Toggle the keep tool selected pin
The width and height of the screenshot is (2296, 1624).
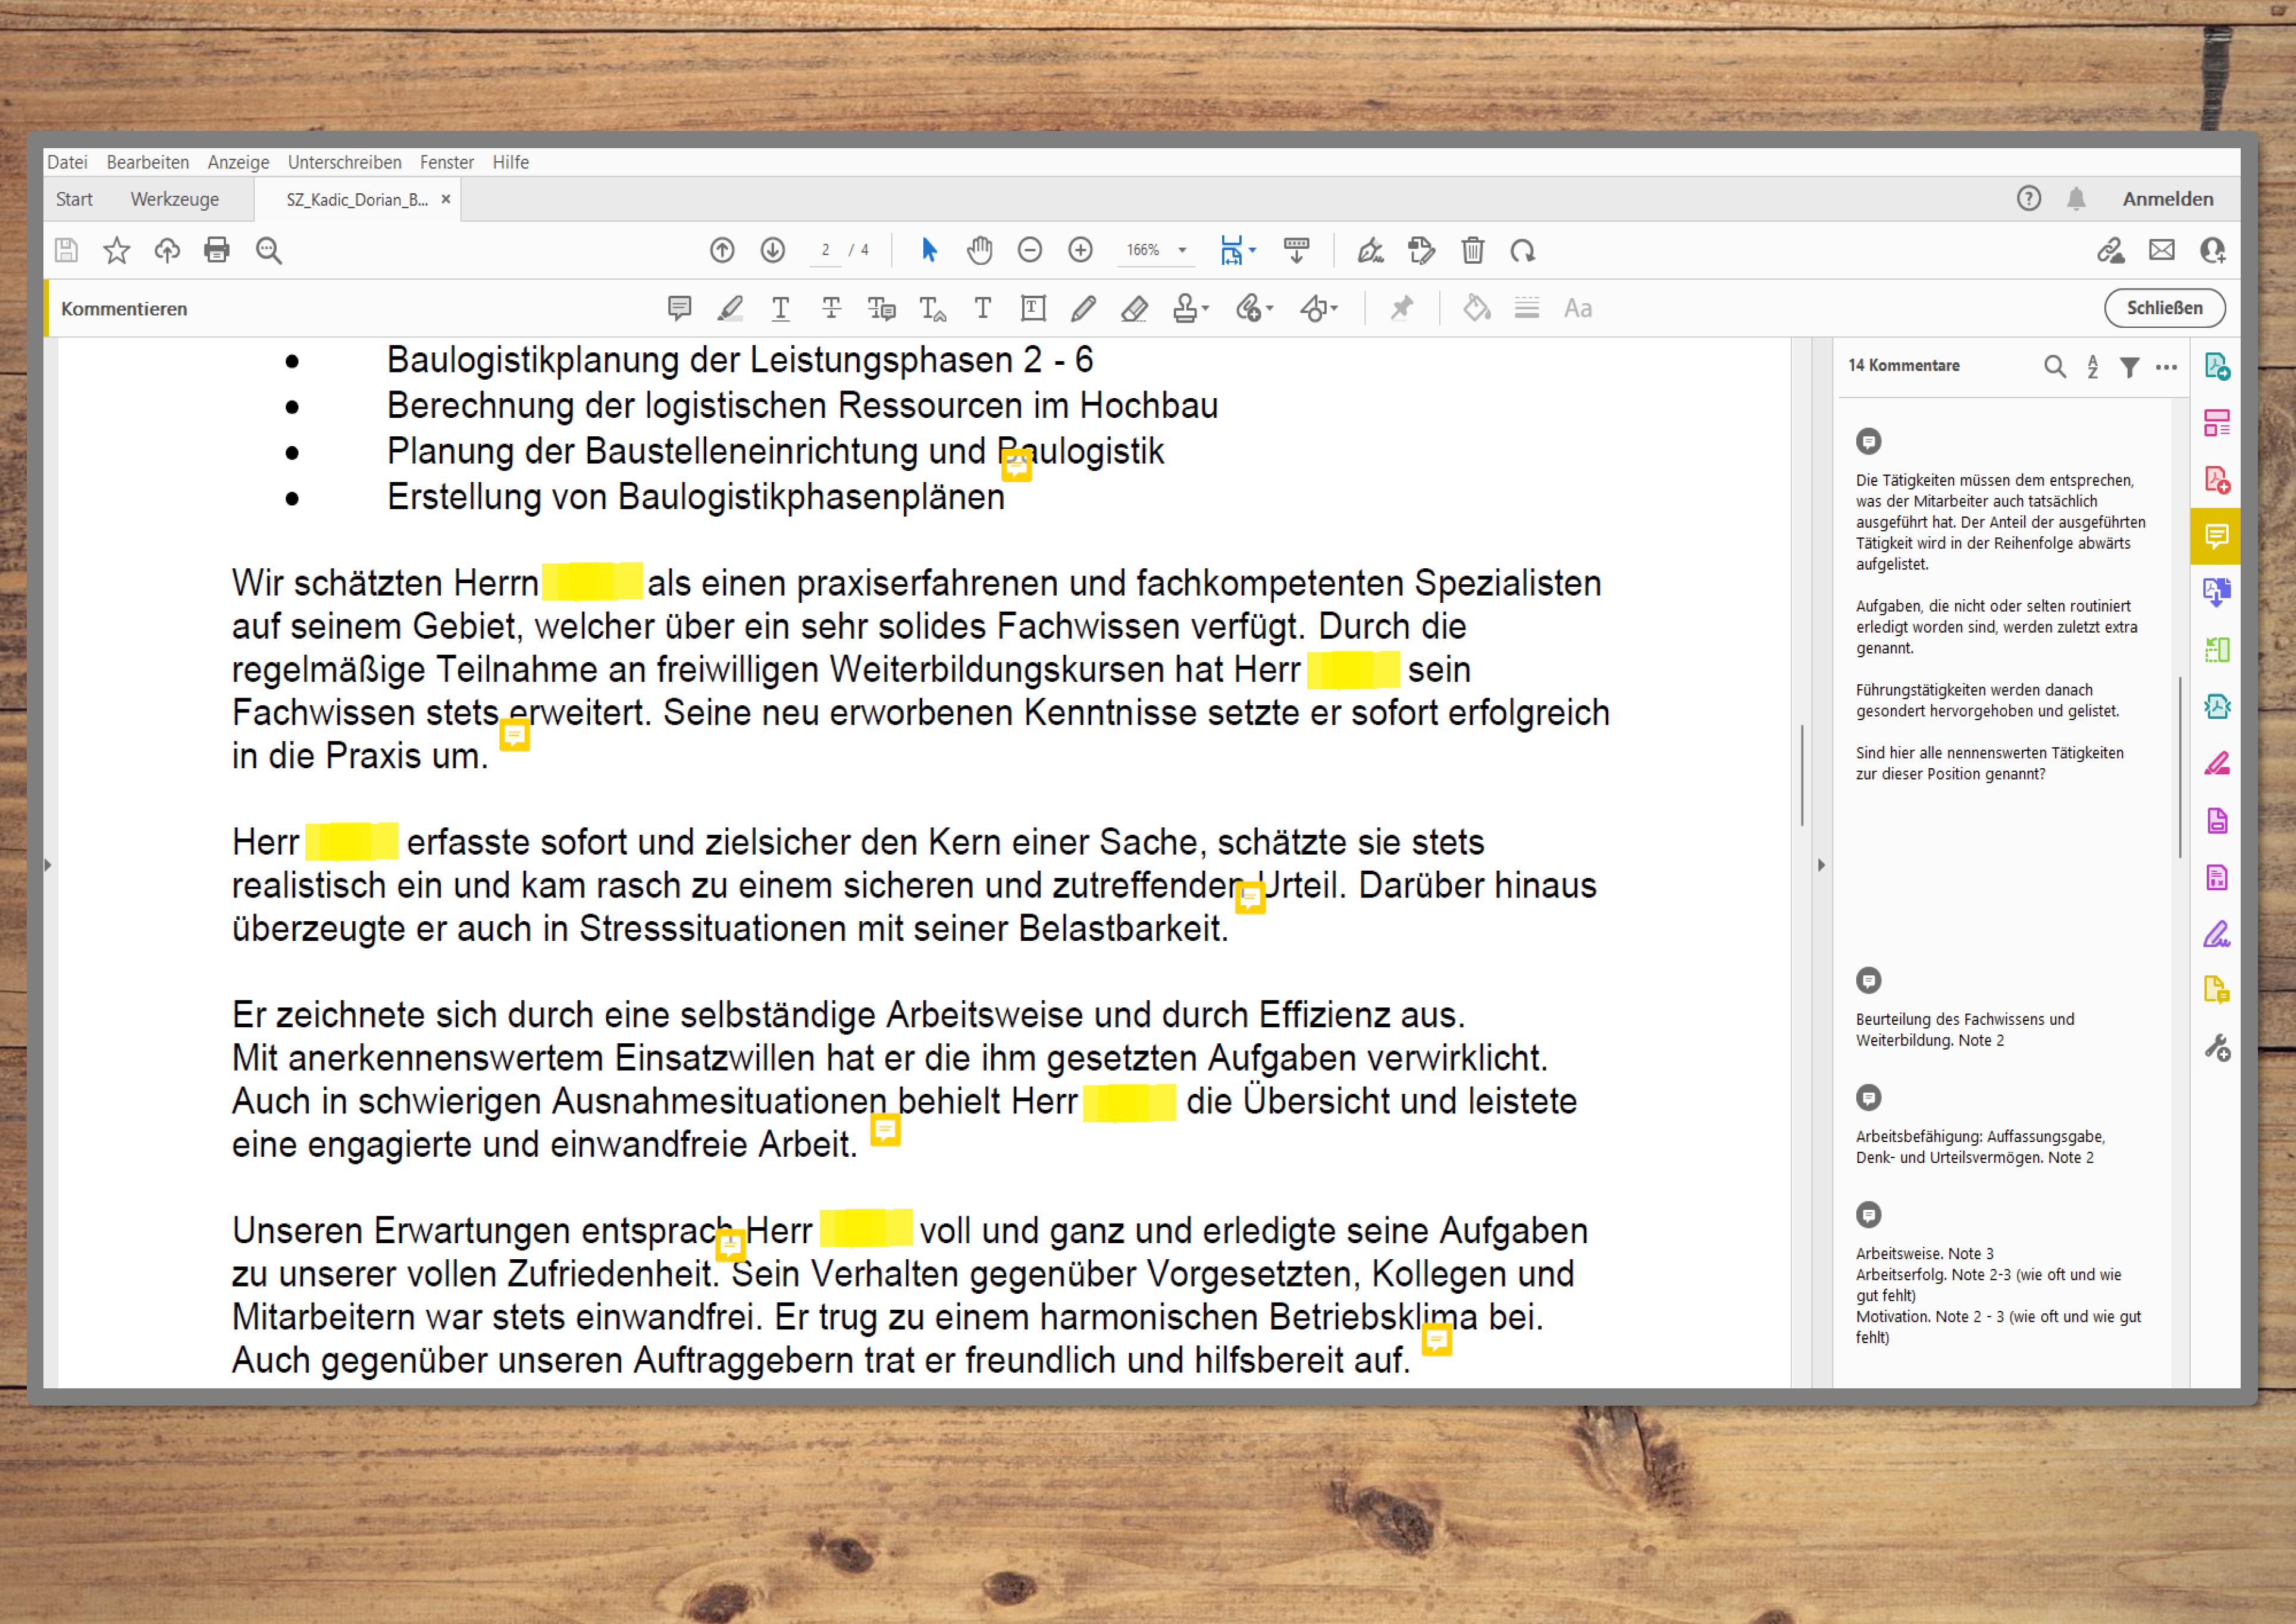tap(1402, 308)
